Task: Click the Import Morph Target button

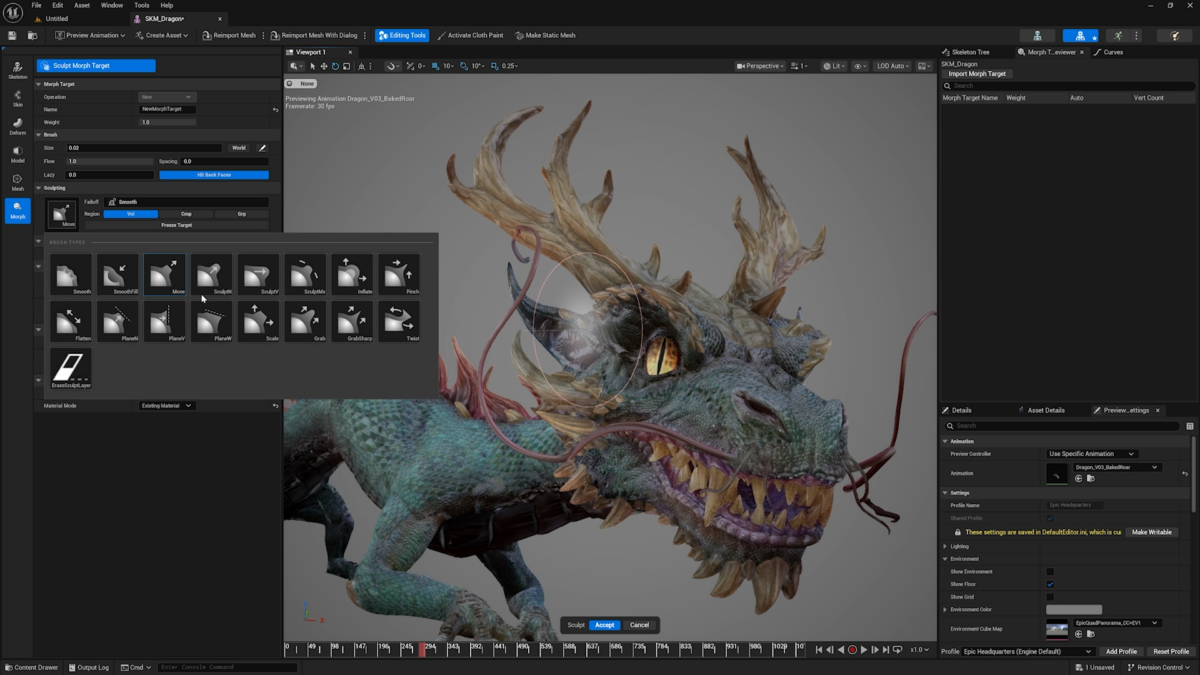Action: coord(977,74)
